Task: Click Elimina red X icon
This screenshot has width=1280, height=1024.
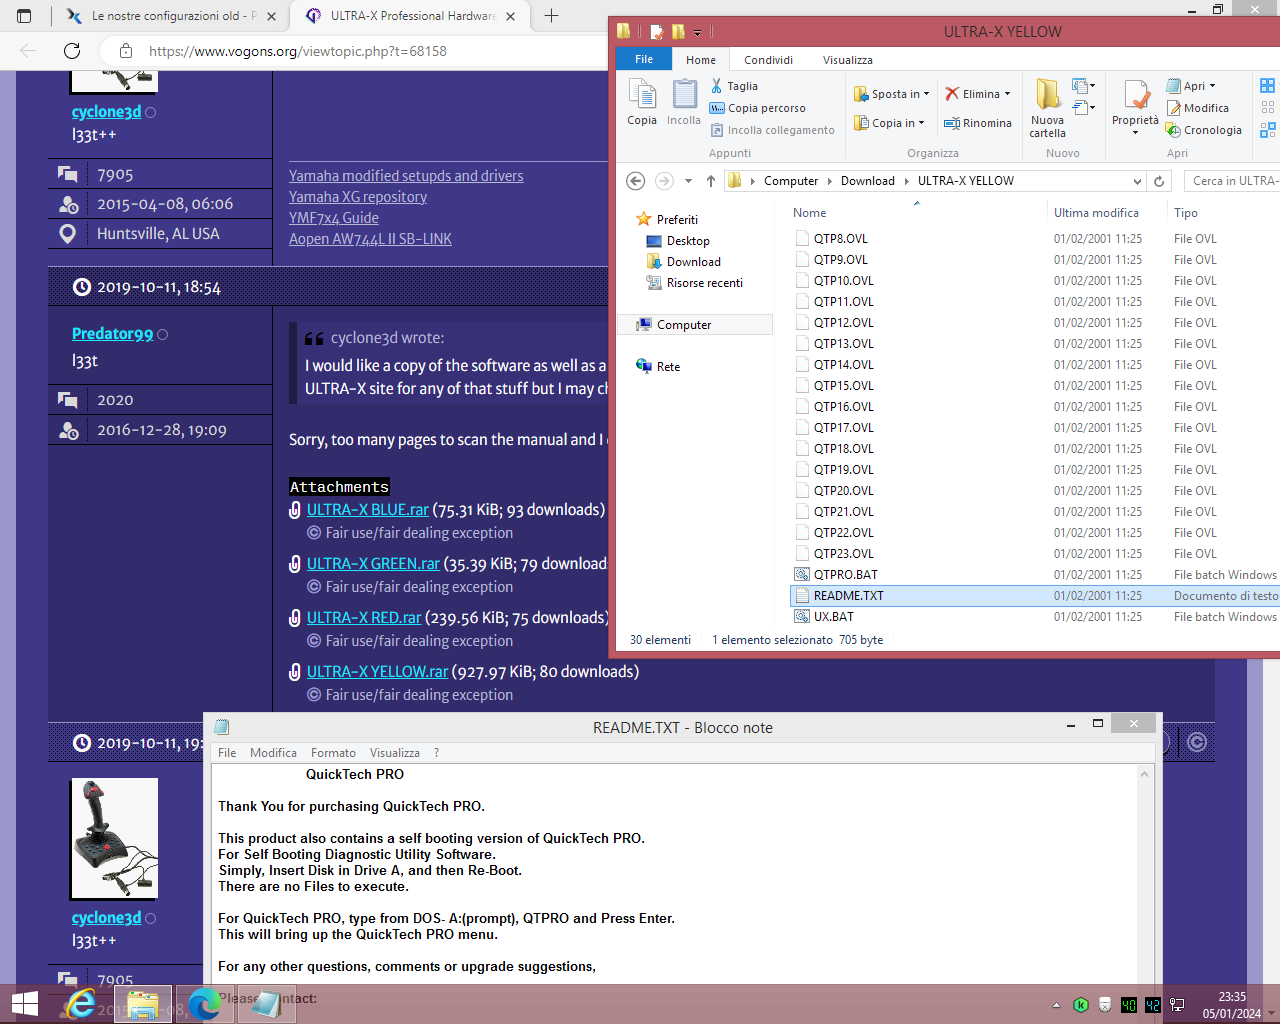Action: coord(952,94)
